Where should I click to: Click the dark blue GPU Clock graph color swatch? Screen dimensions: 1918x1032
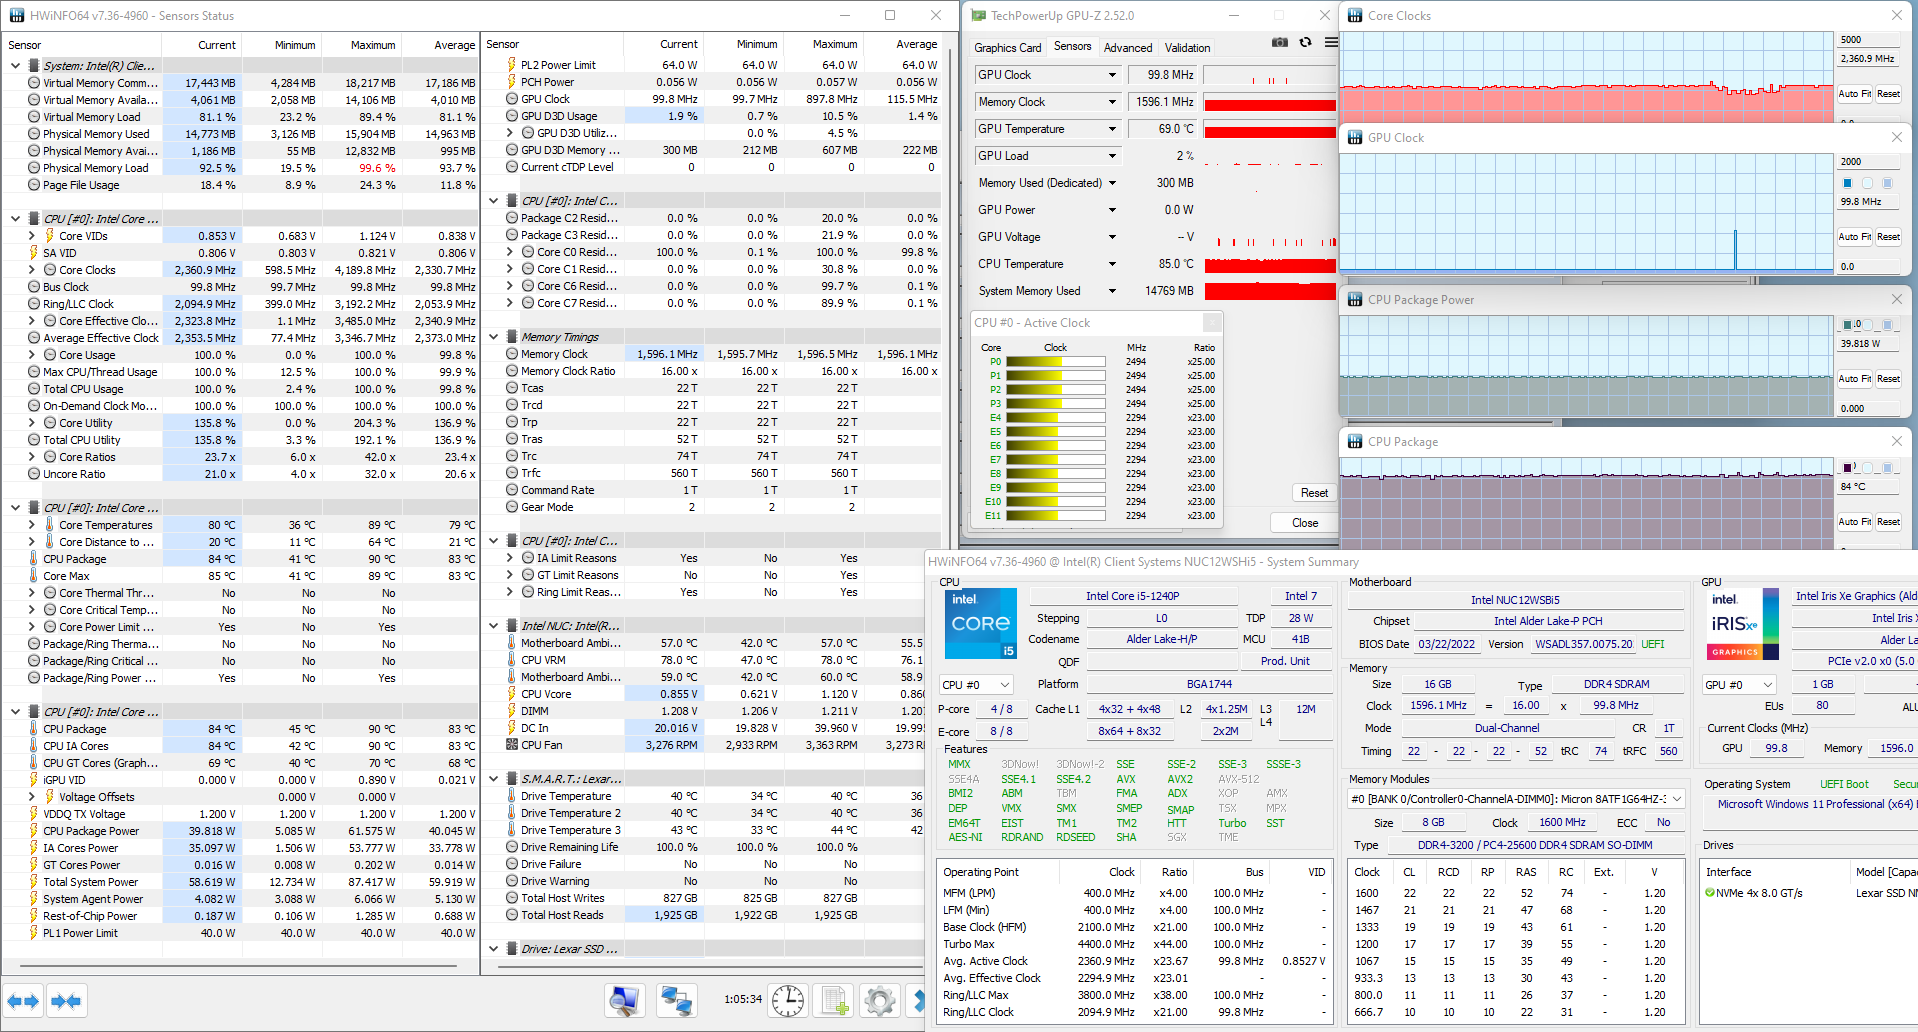(x=1847, y=183)
